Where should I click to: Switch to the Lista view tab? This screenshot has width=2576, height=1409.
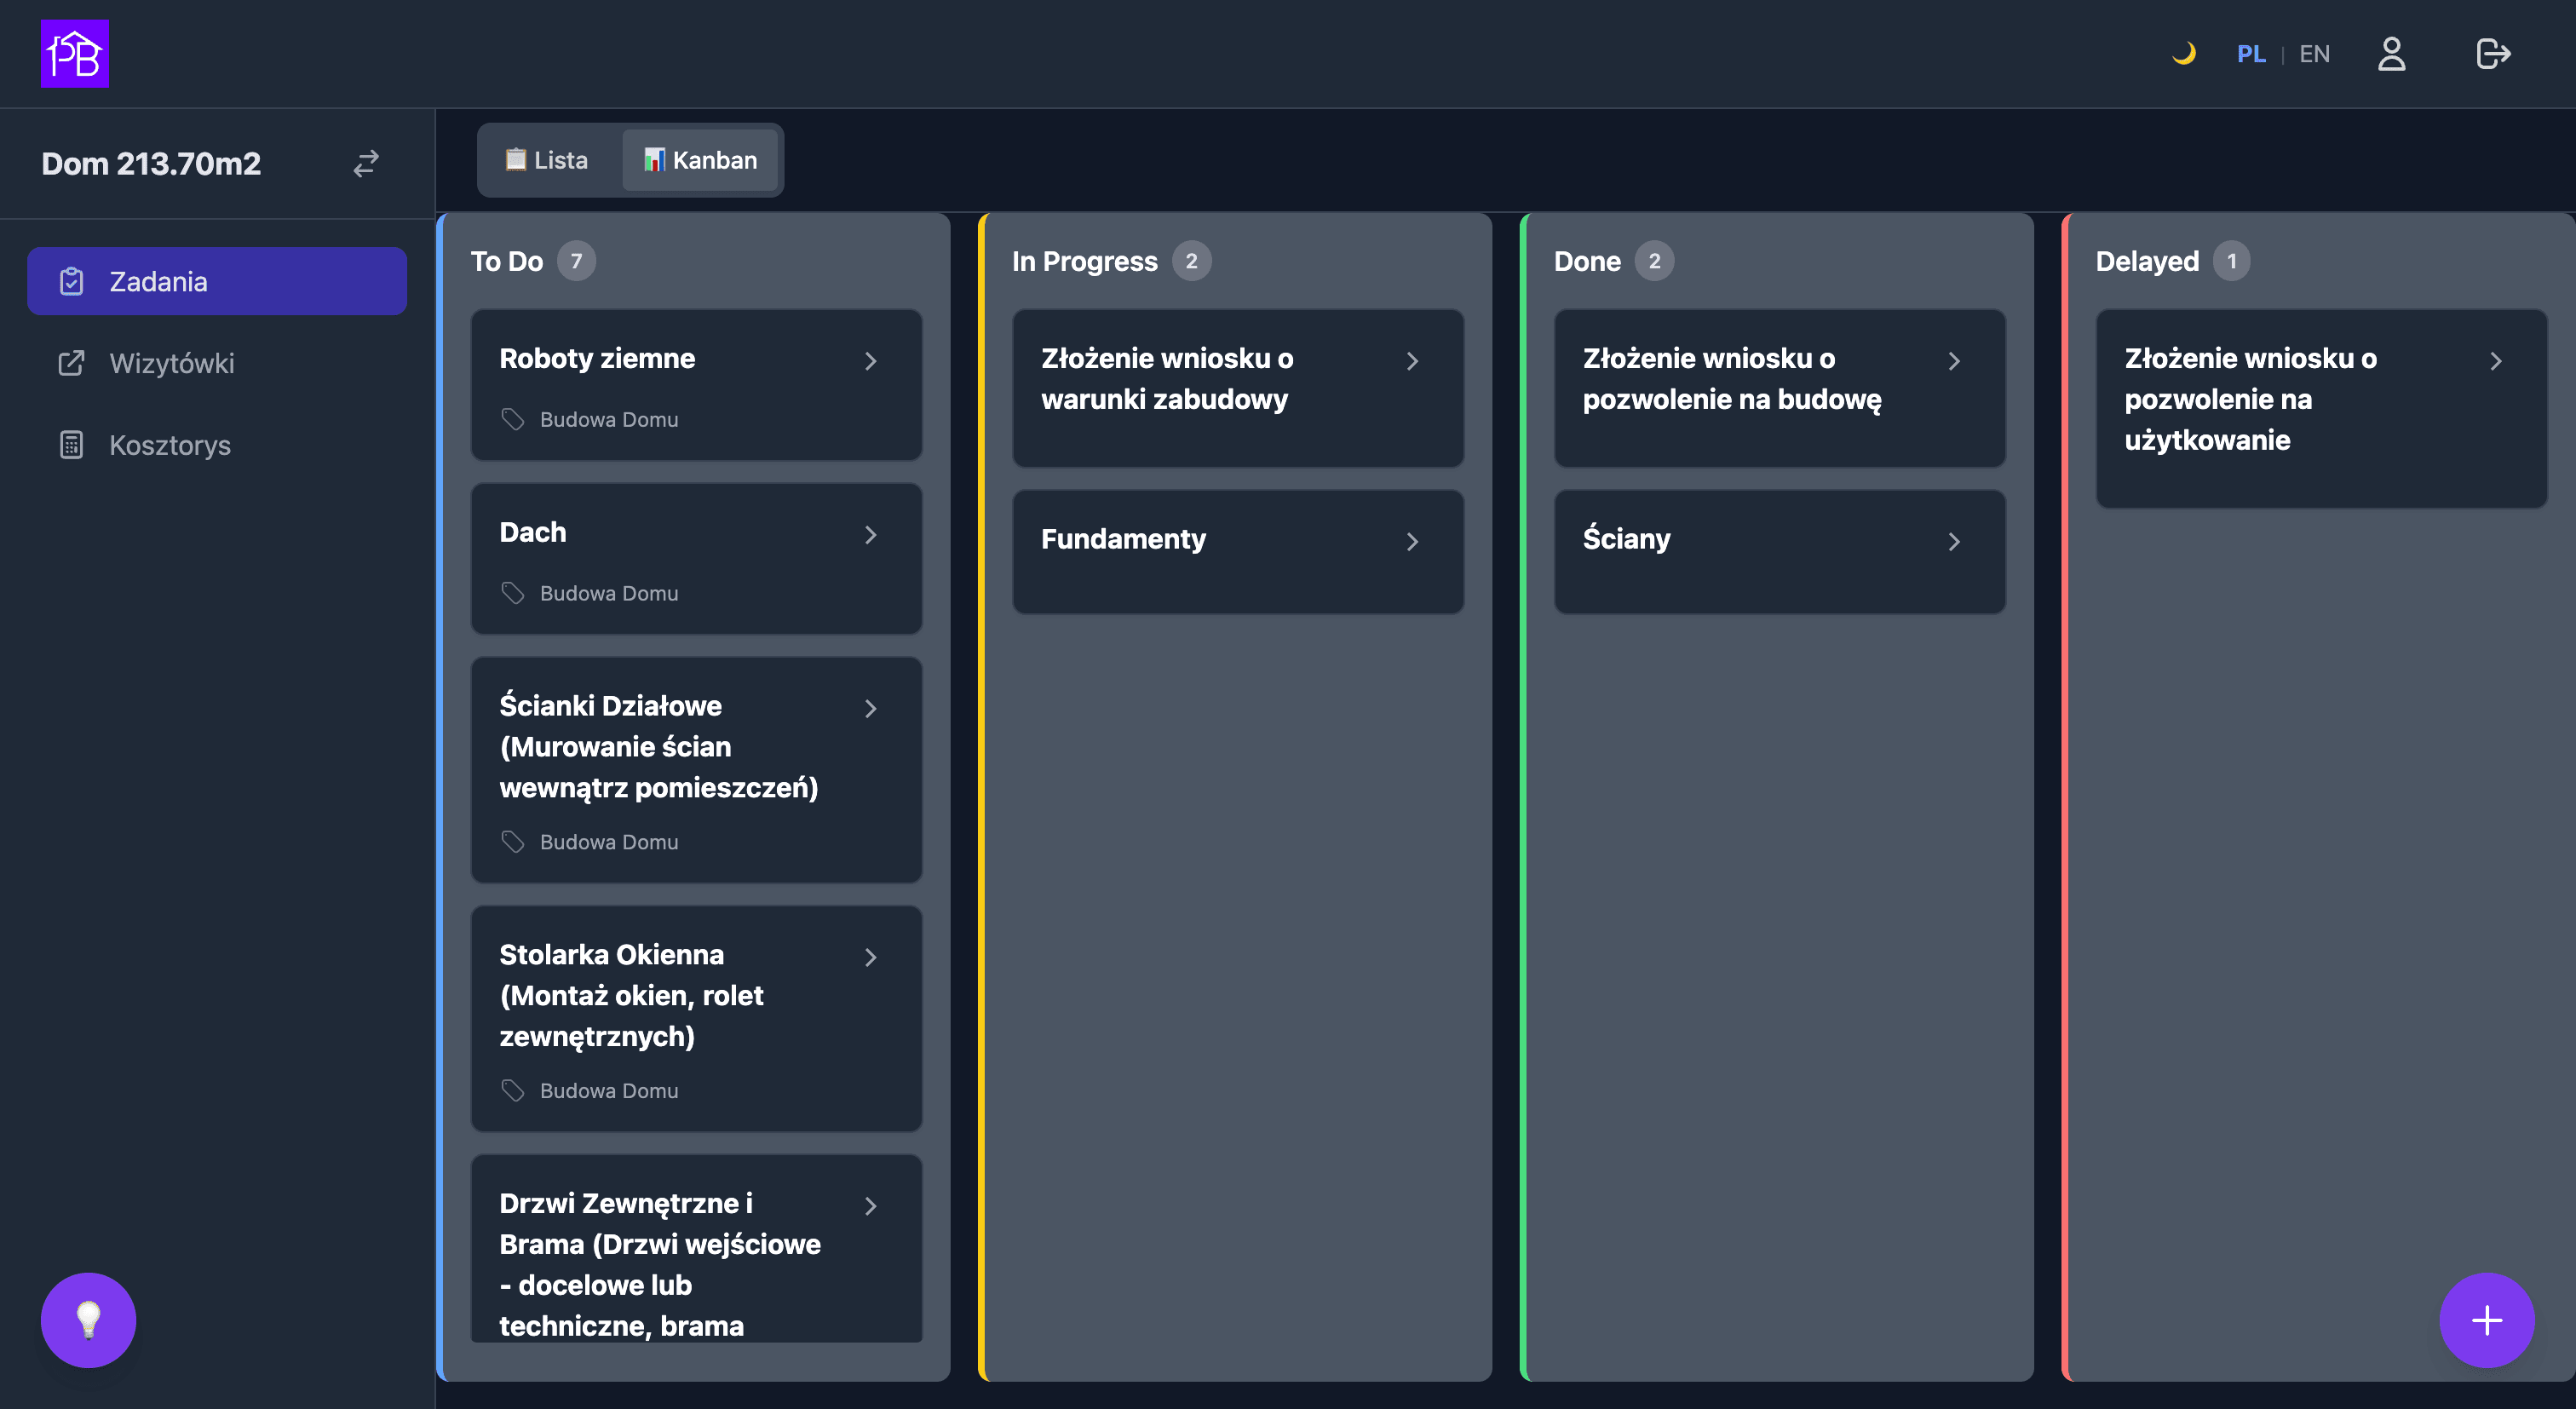[547, 159]
